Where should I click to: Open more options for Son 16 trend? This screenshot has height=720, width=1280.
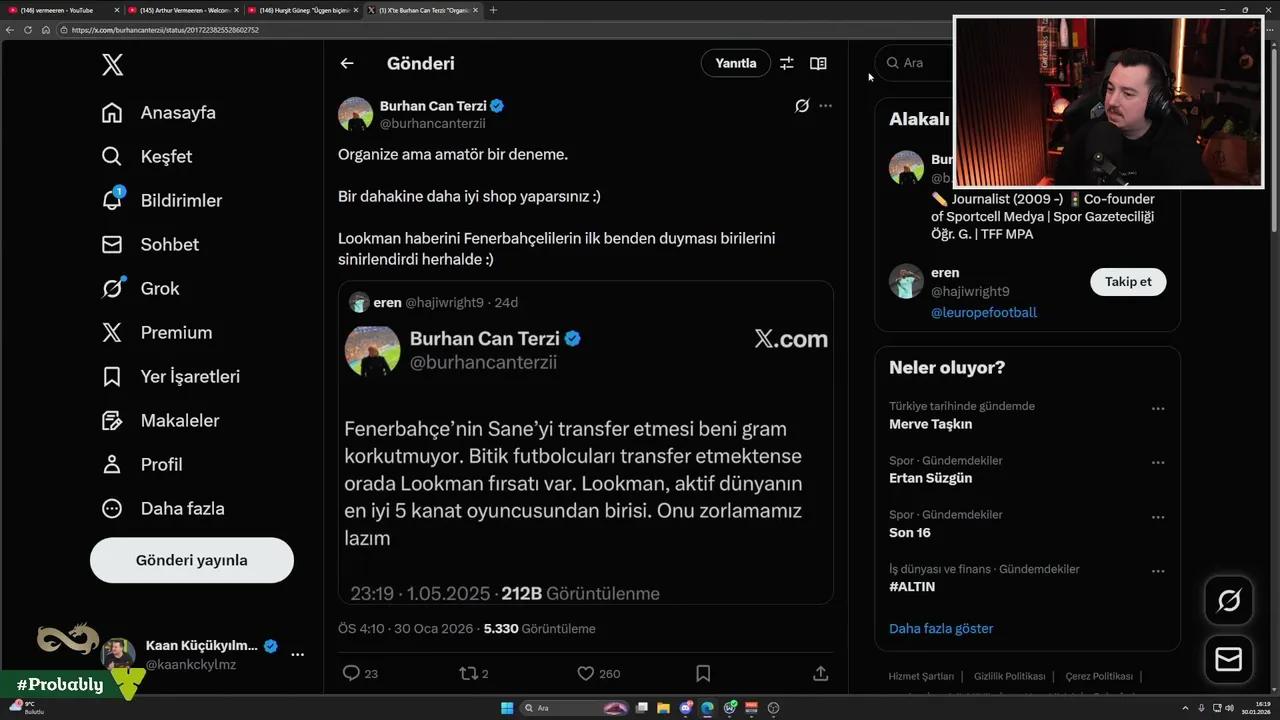(1158, 517)
